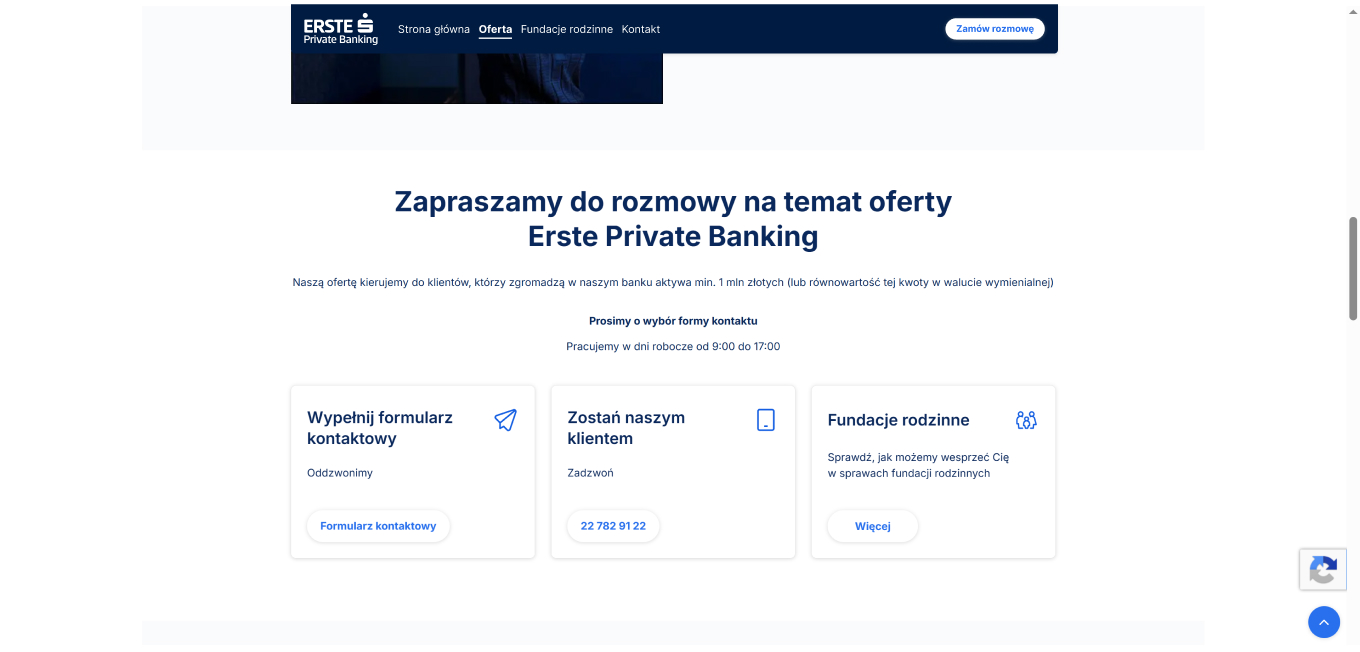Click the Zostań naszym klientem heading
The image size is (1360, 652).
tap(626, 428)
